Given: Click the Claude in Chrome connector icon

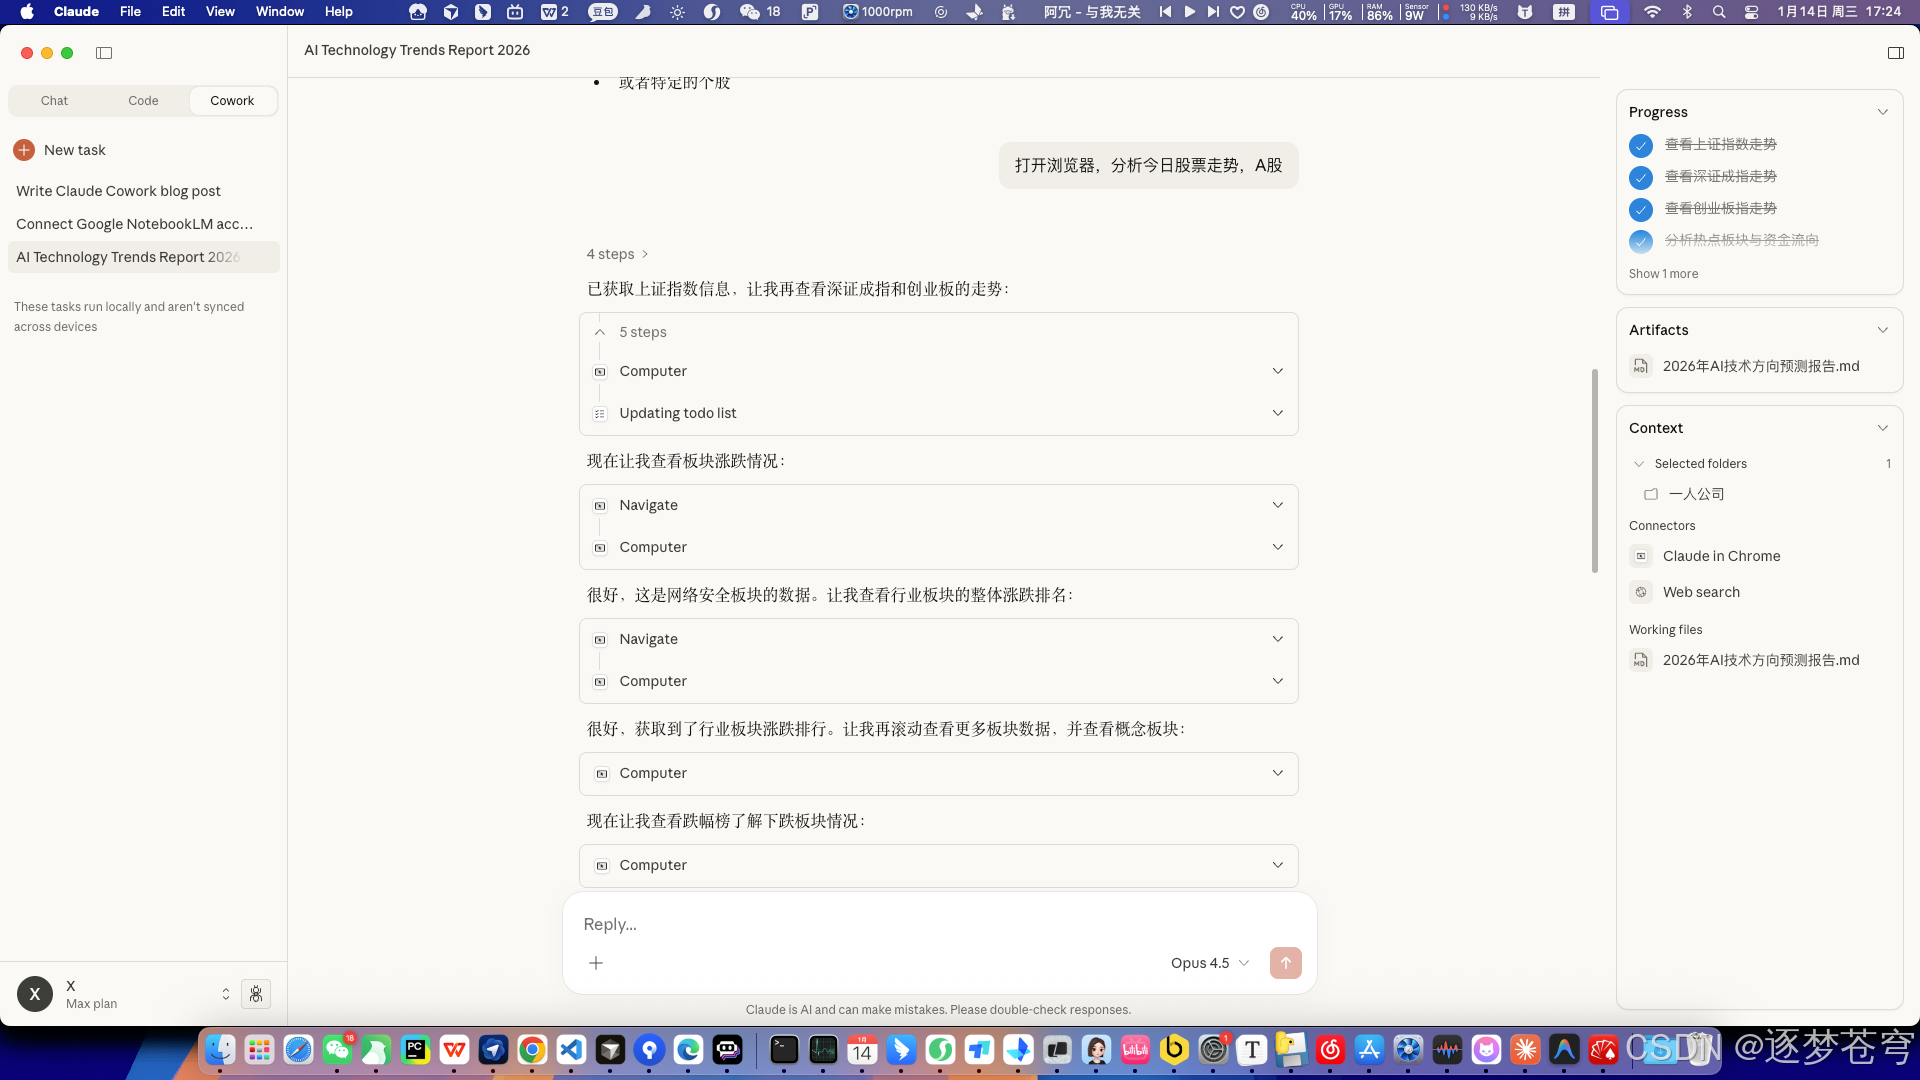Looking at the screenshot, I should point(1640,556).
